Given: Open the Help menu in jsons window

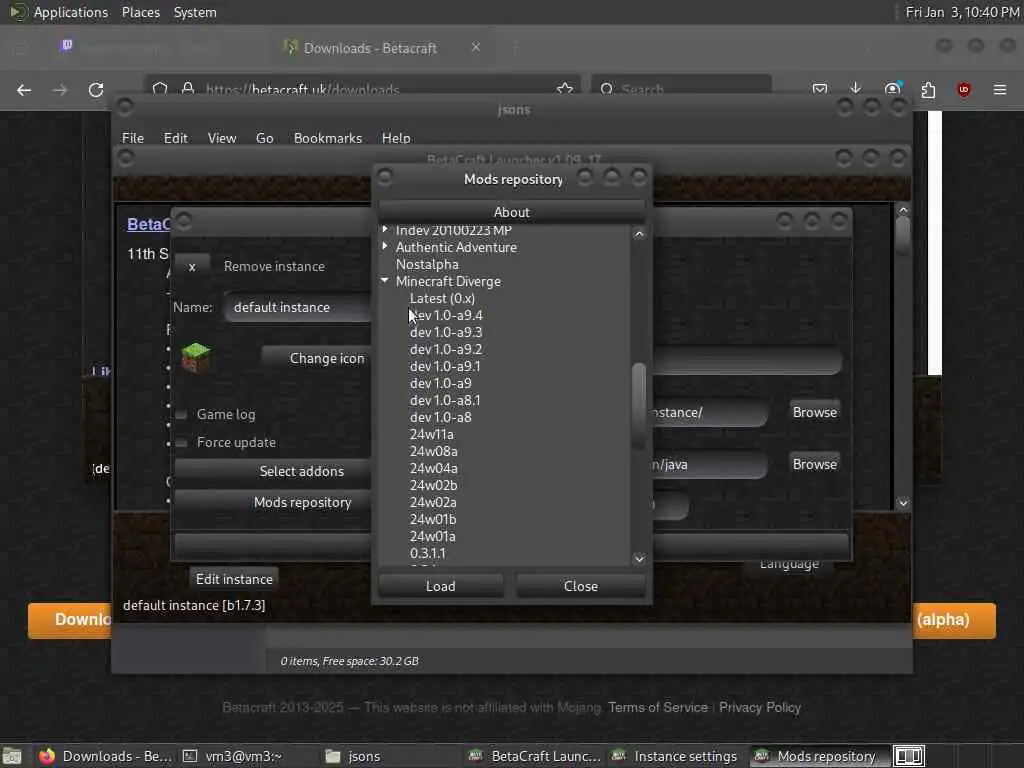Looking at the screenshot, I should click(x=396, y=138).
